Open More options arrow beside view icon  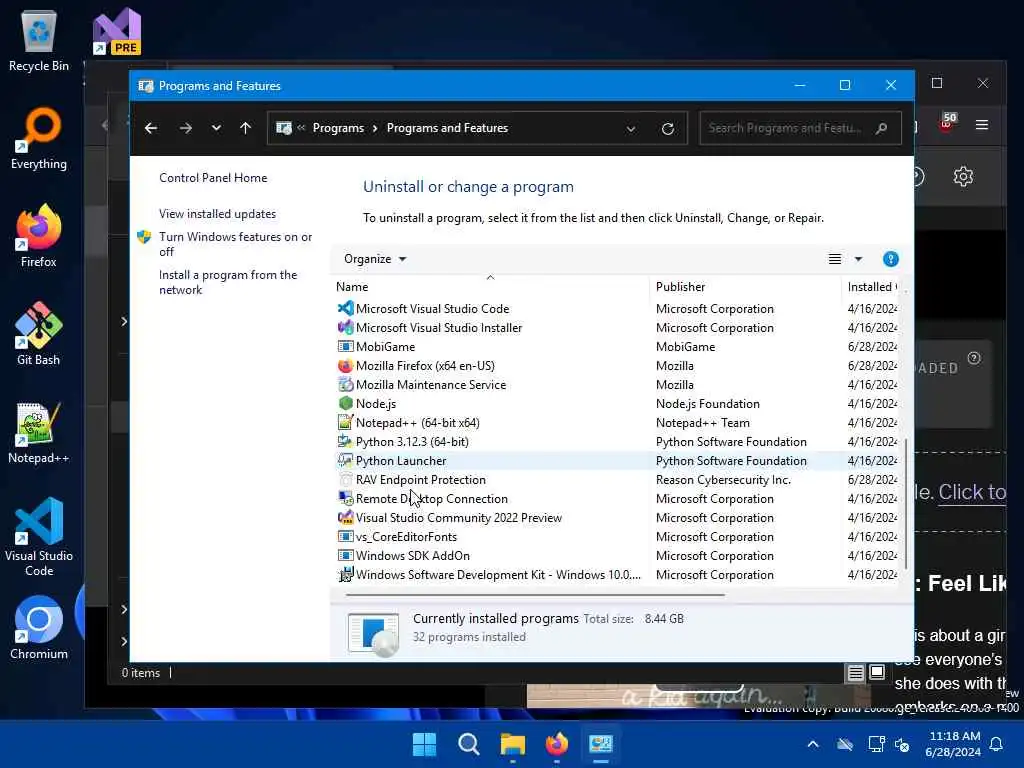tap(858, 259)
